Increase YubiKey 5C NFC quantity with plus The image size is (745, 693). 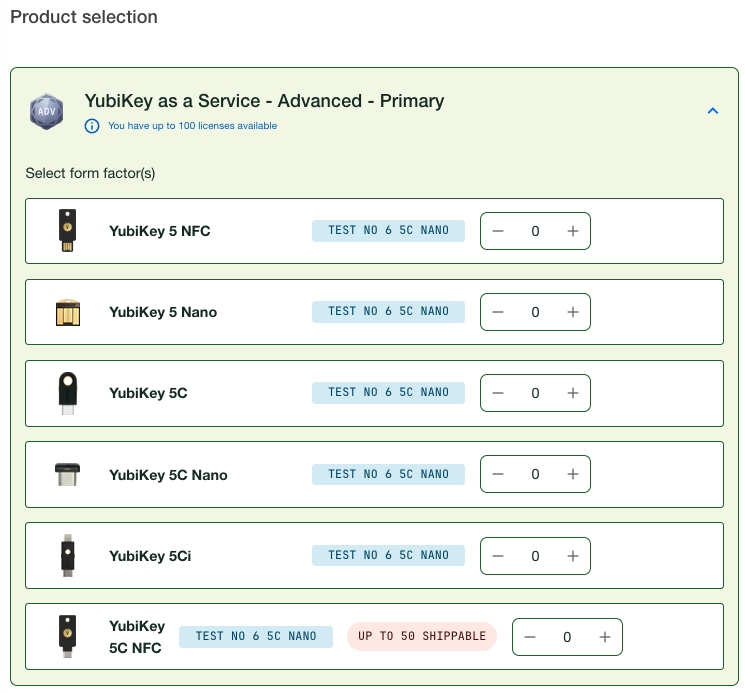pos(605,637)
